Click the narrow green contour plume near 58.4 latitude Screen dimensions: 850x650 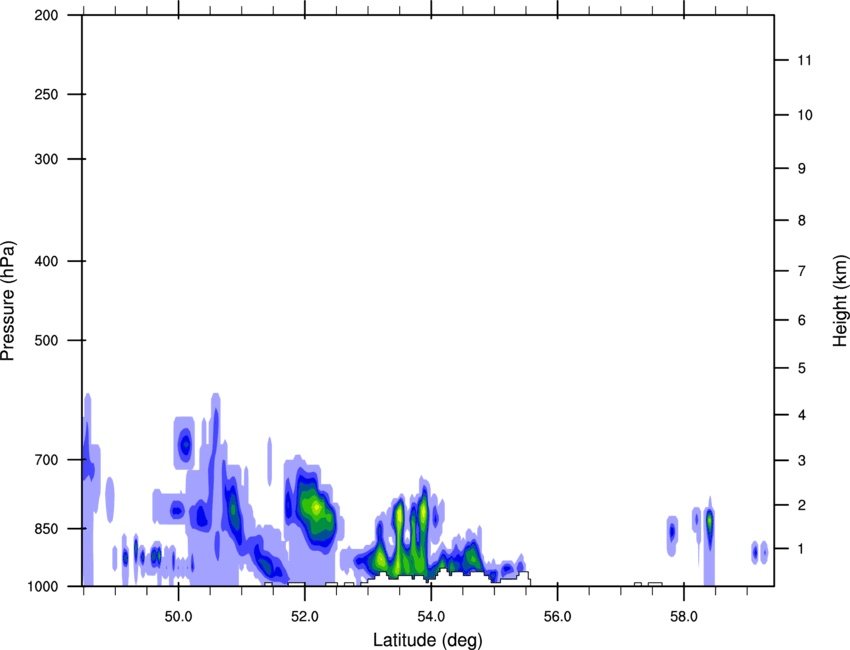(x=709, y=523)
